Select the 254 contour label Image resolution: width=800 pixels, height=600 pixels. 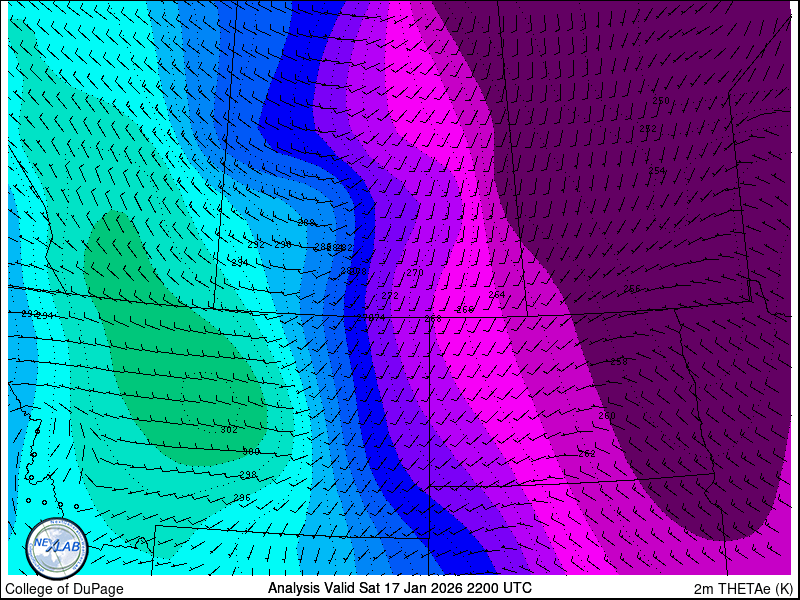click(x=657, y=170)
